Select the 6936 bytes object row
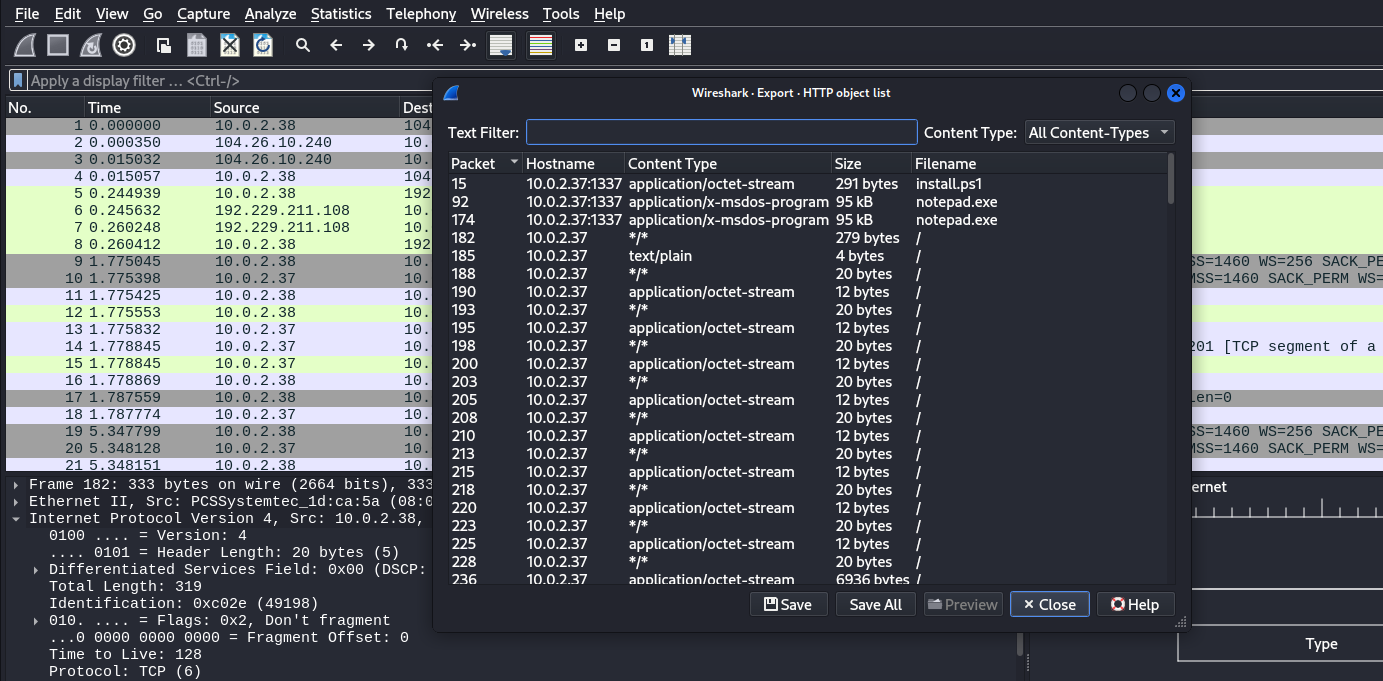The width and height of the screenshot is (1383, 681). click(x=807, y=578)
